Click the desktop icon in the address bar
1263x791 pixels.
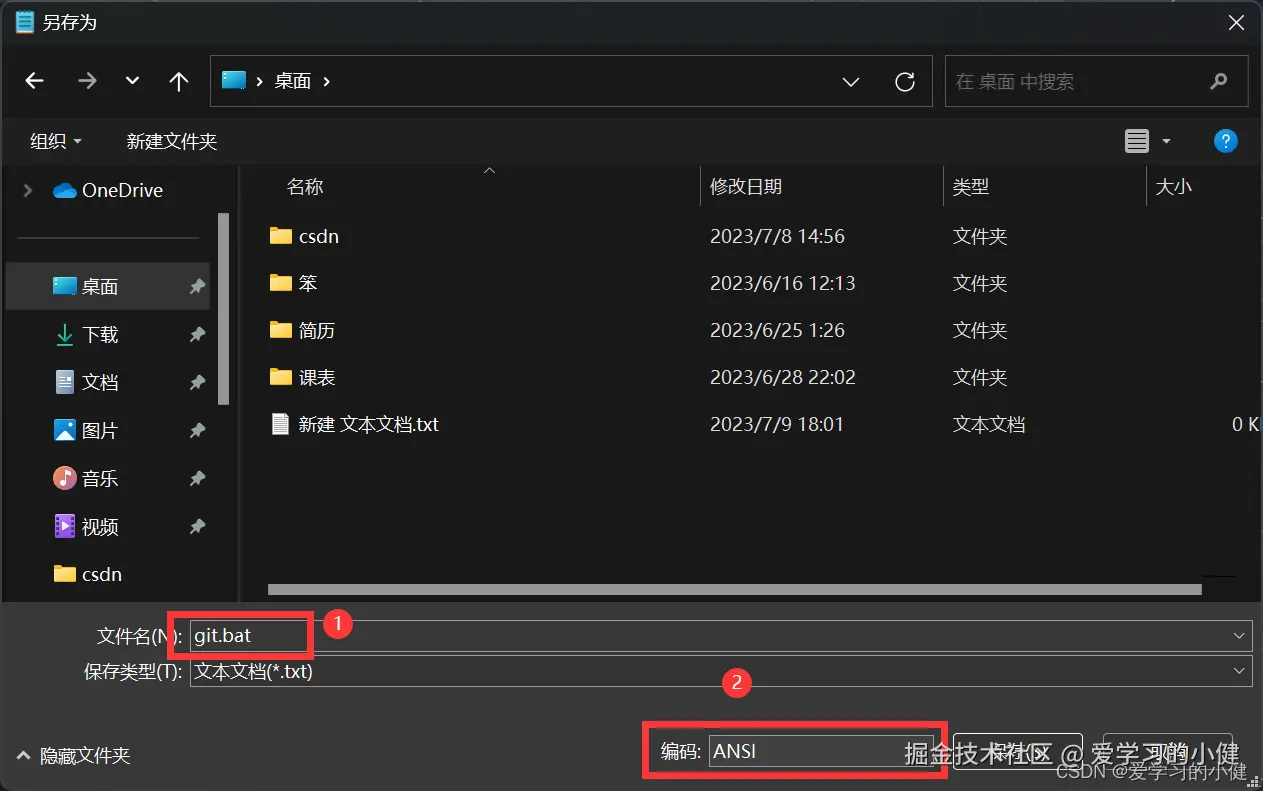pyautogui.click(x=233, y=80)
